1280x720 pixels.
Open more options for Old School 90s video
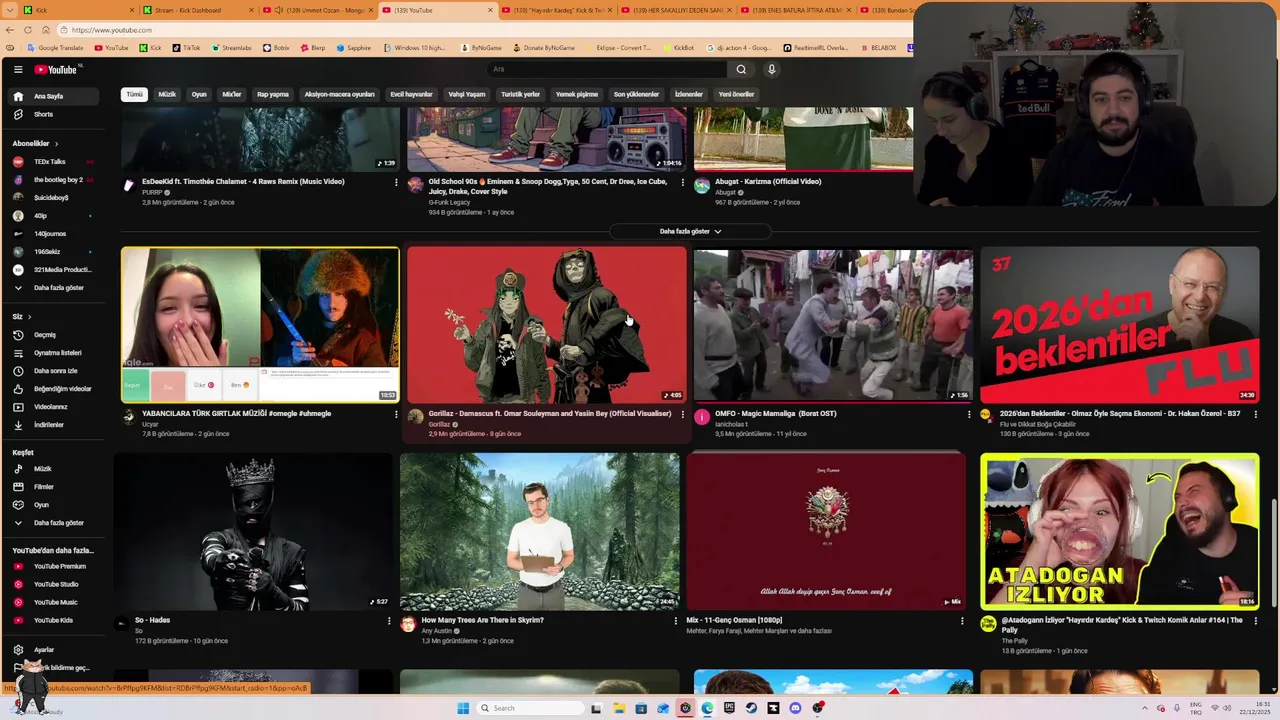[x=682, y=182]
